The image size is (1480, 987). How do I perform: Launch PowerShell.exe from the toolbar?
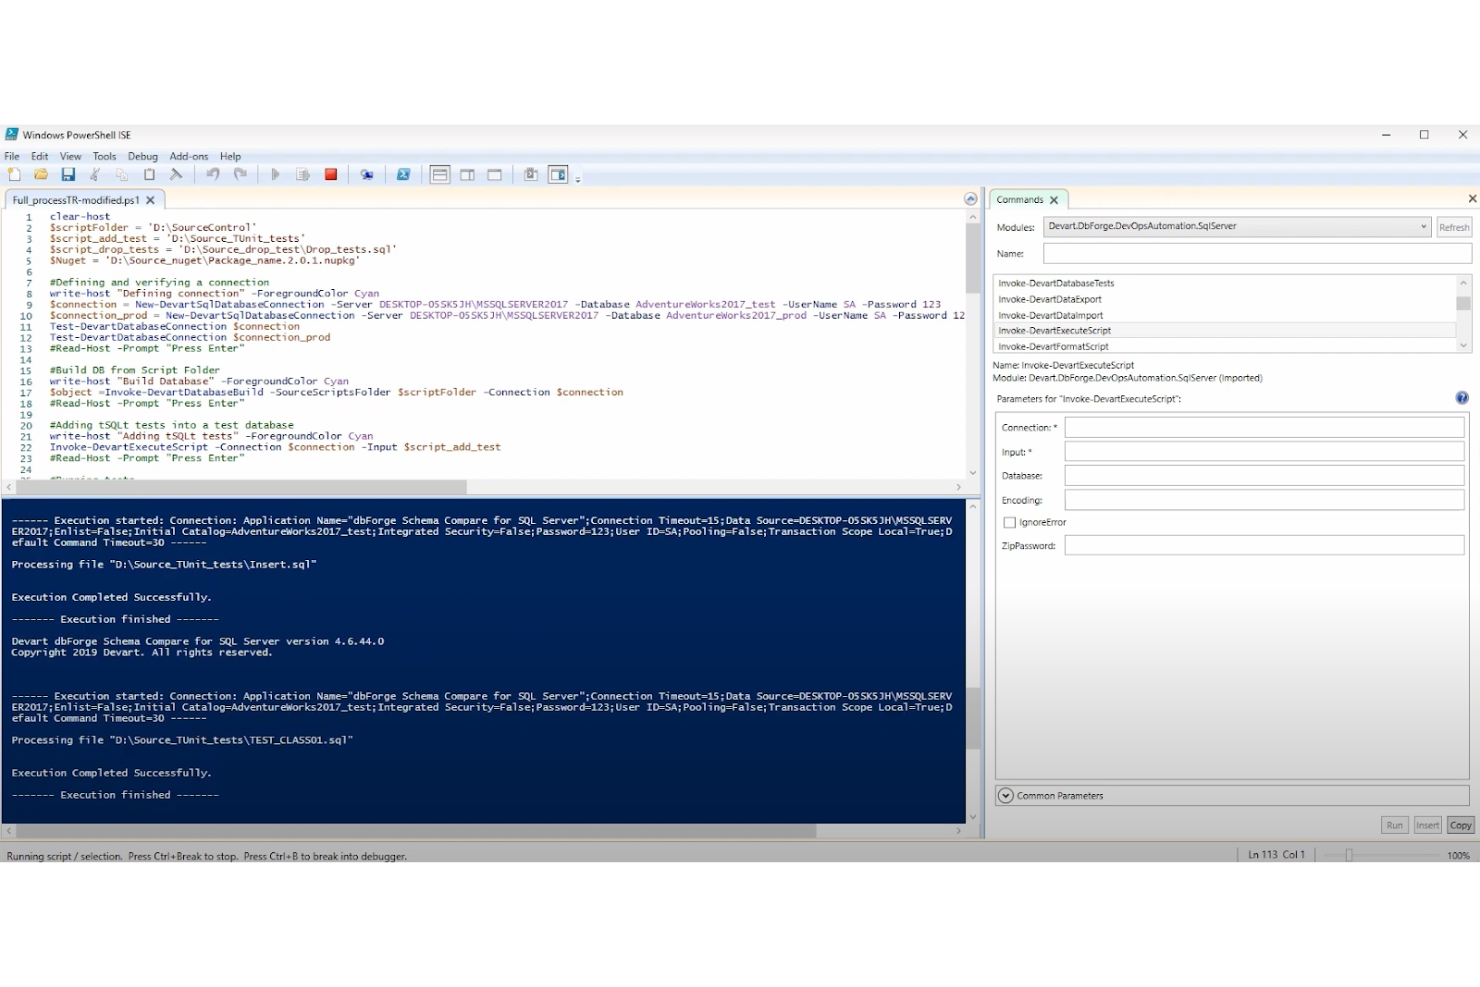point(403,174)
